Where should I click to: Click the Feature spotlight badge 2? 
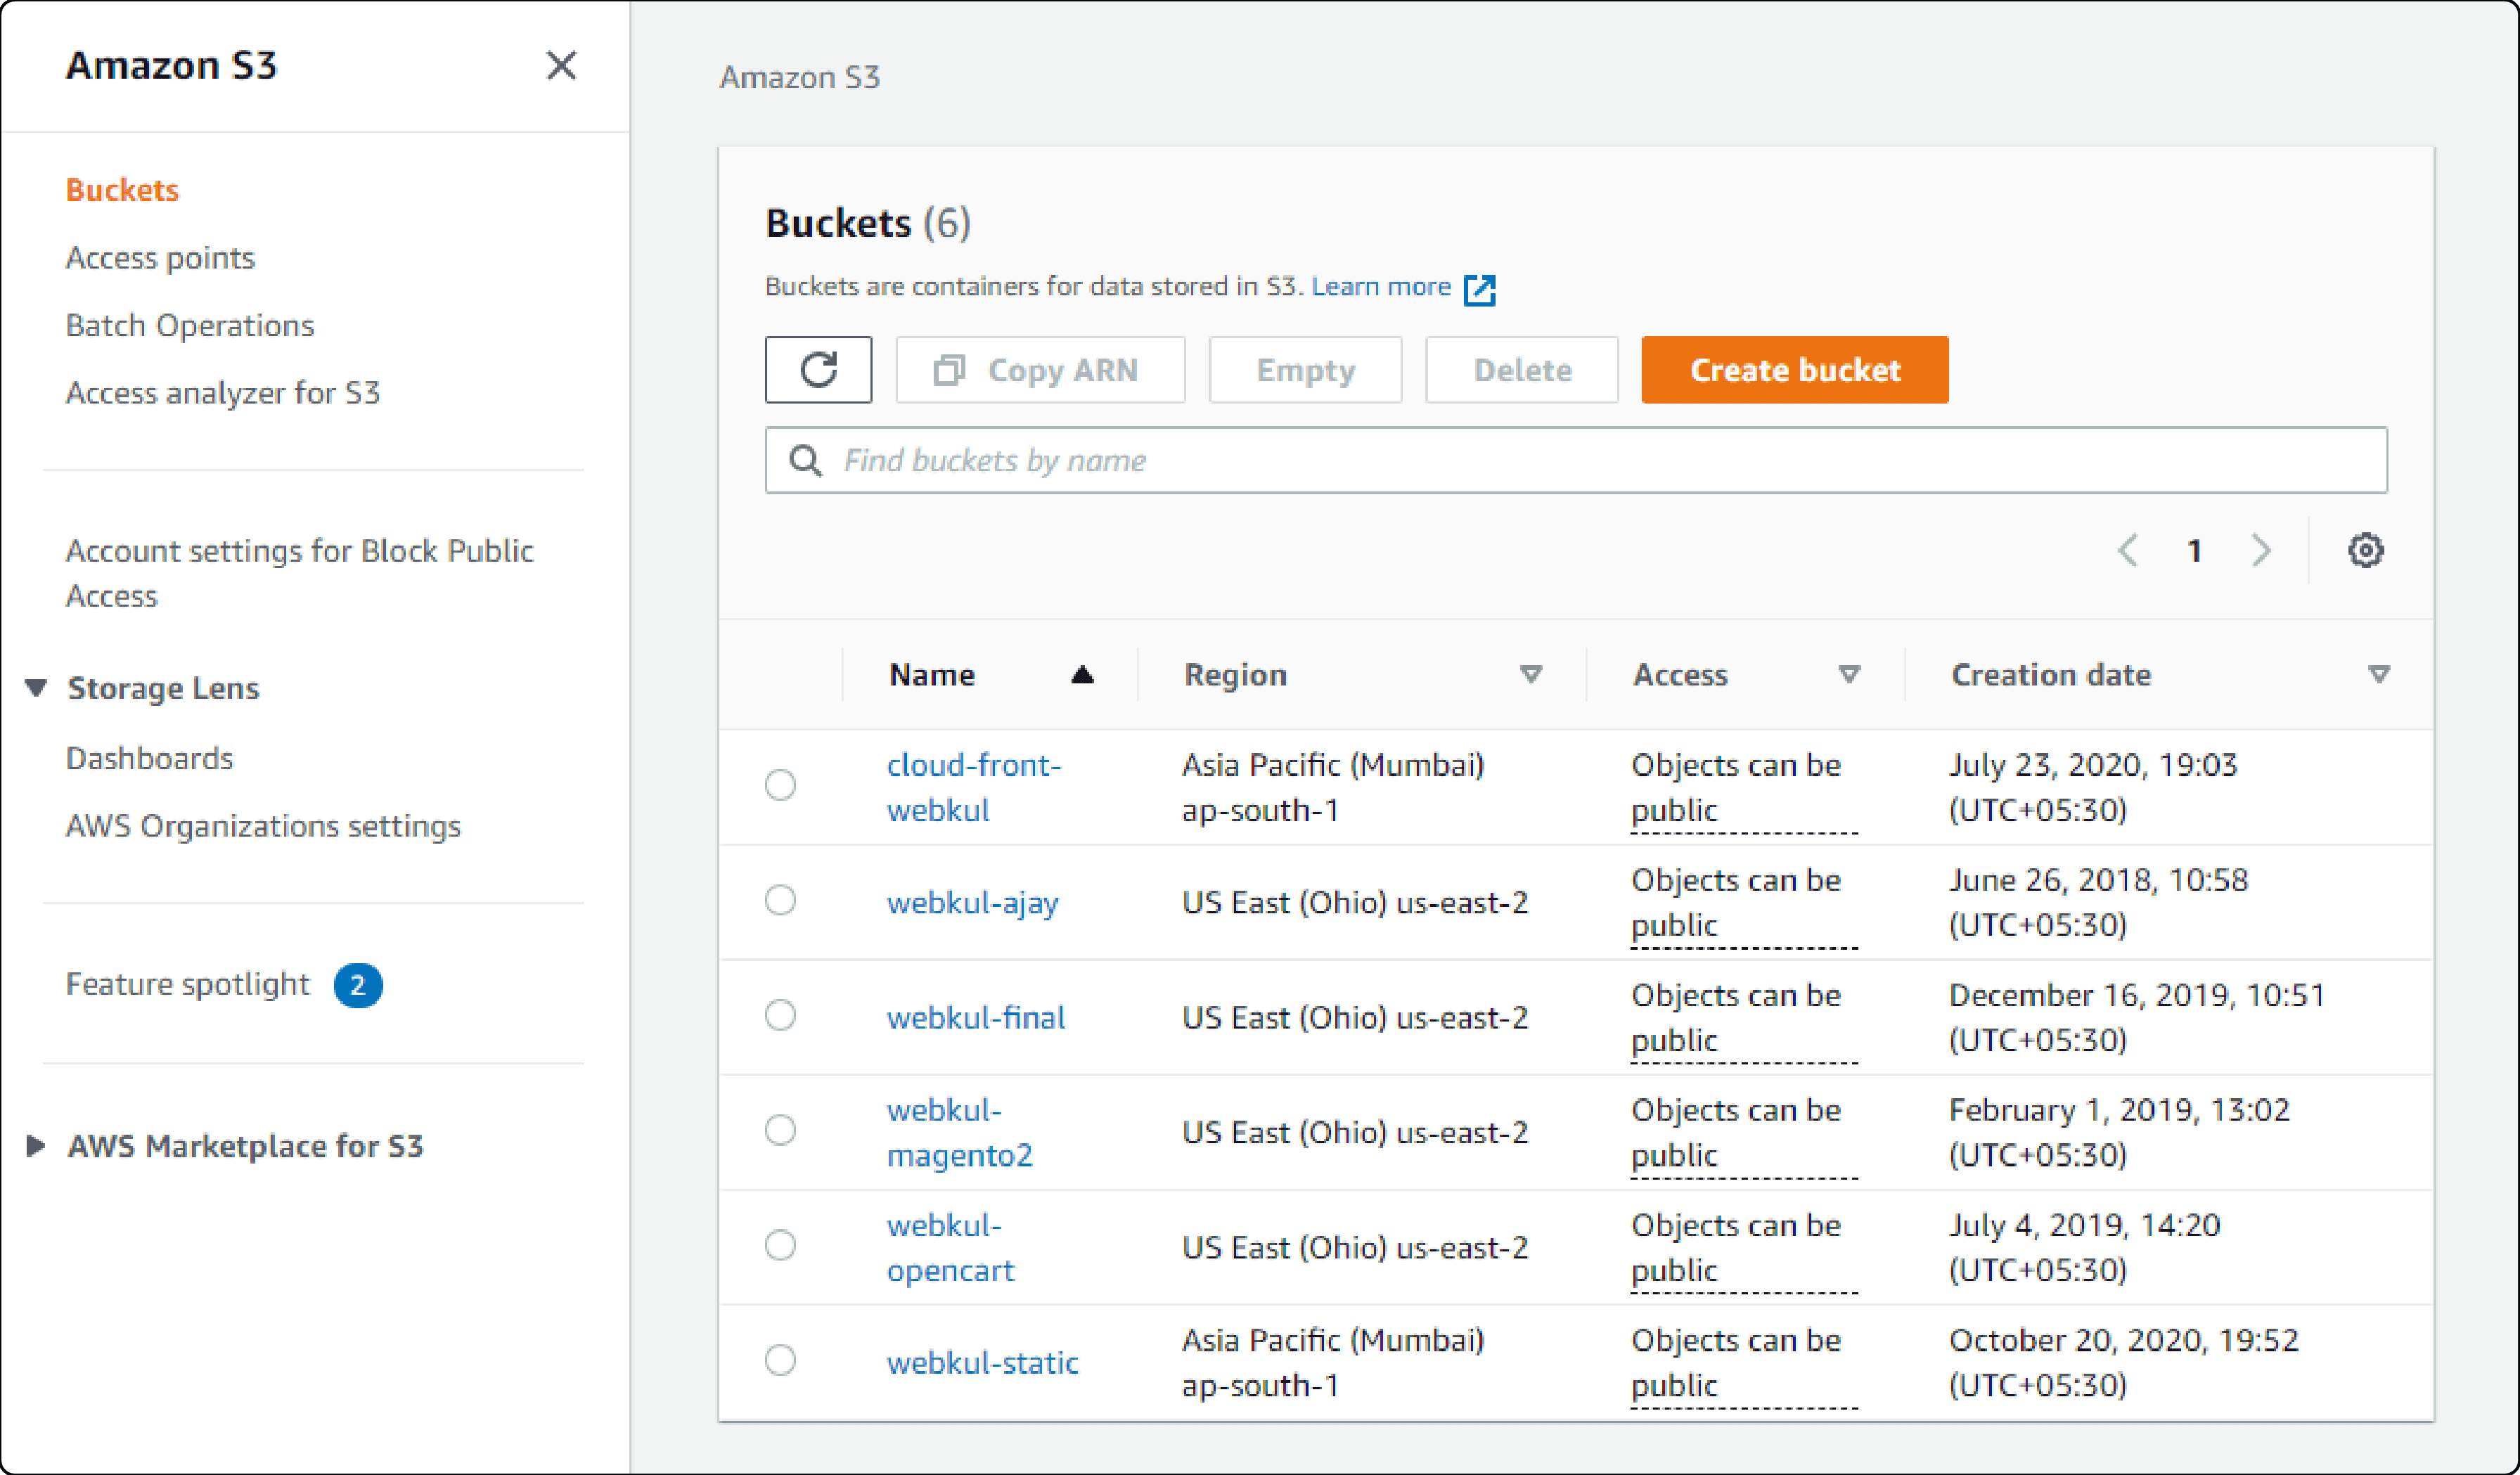358,985
